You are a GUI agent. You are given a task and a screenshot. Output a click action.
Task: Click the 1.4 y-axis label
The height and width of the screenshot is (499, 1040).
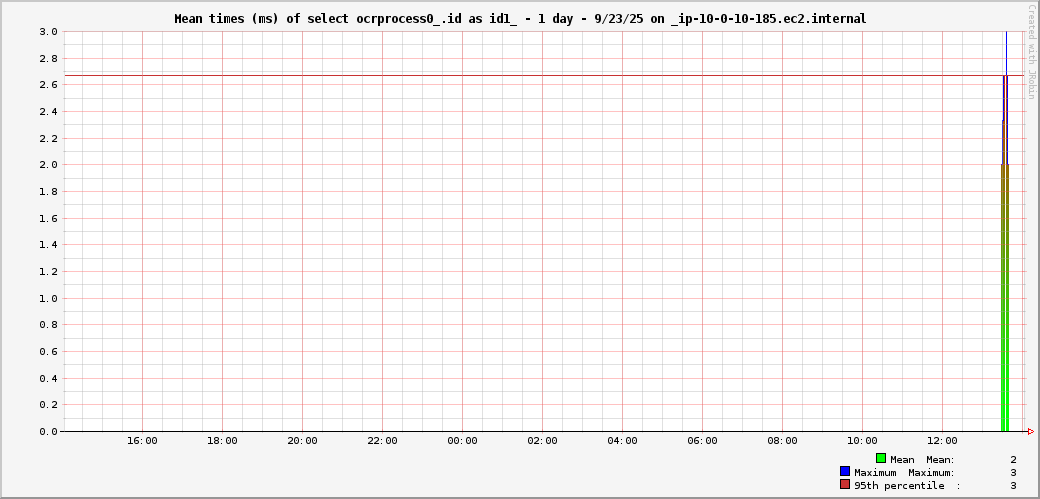coord(48,245)
